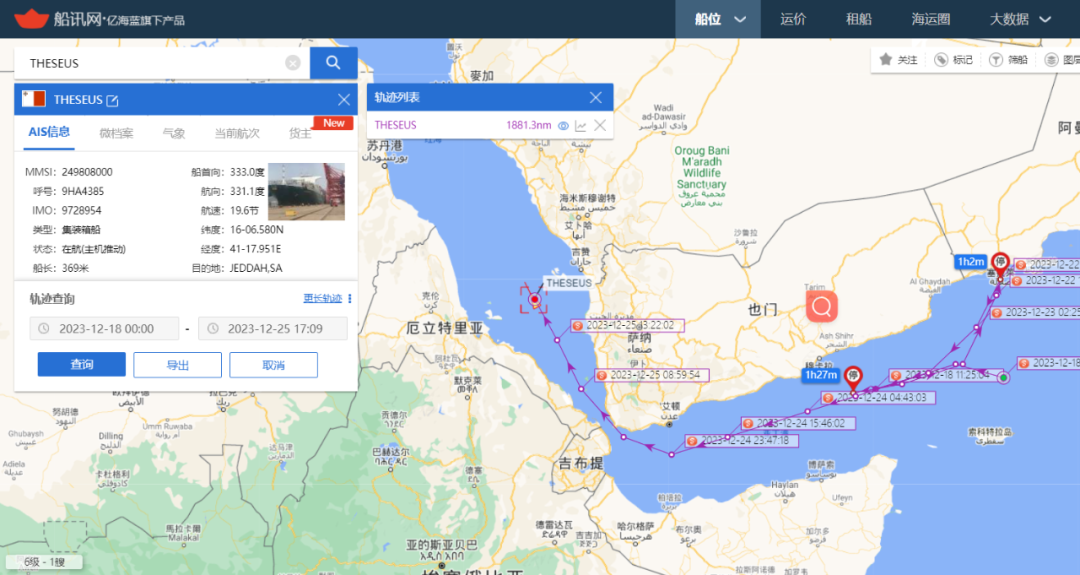Clear the THESEUS search text

(293, 63)
